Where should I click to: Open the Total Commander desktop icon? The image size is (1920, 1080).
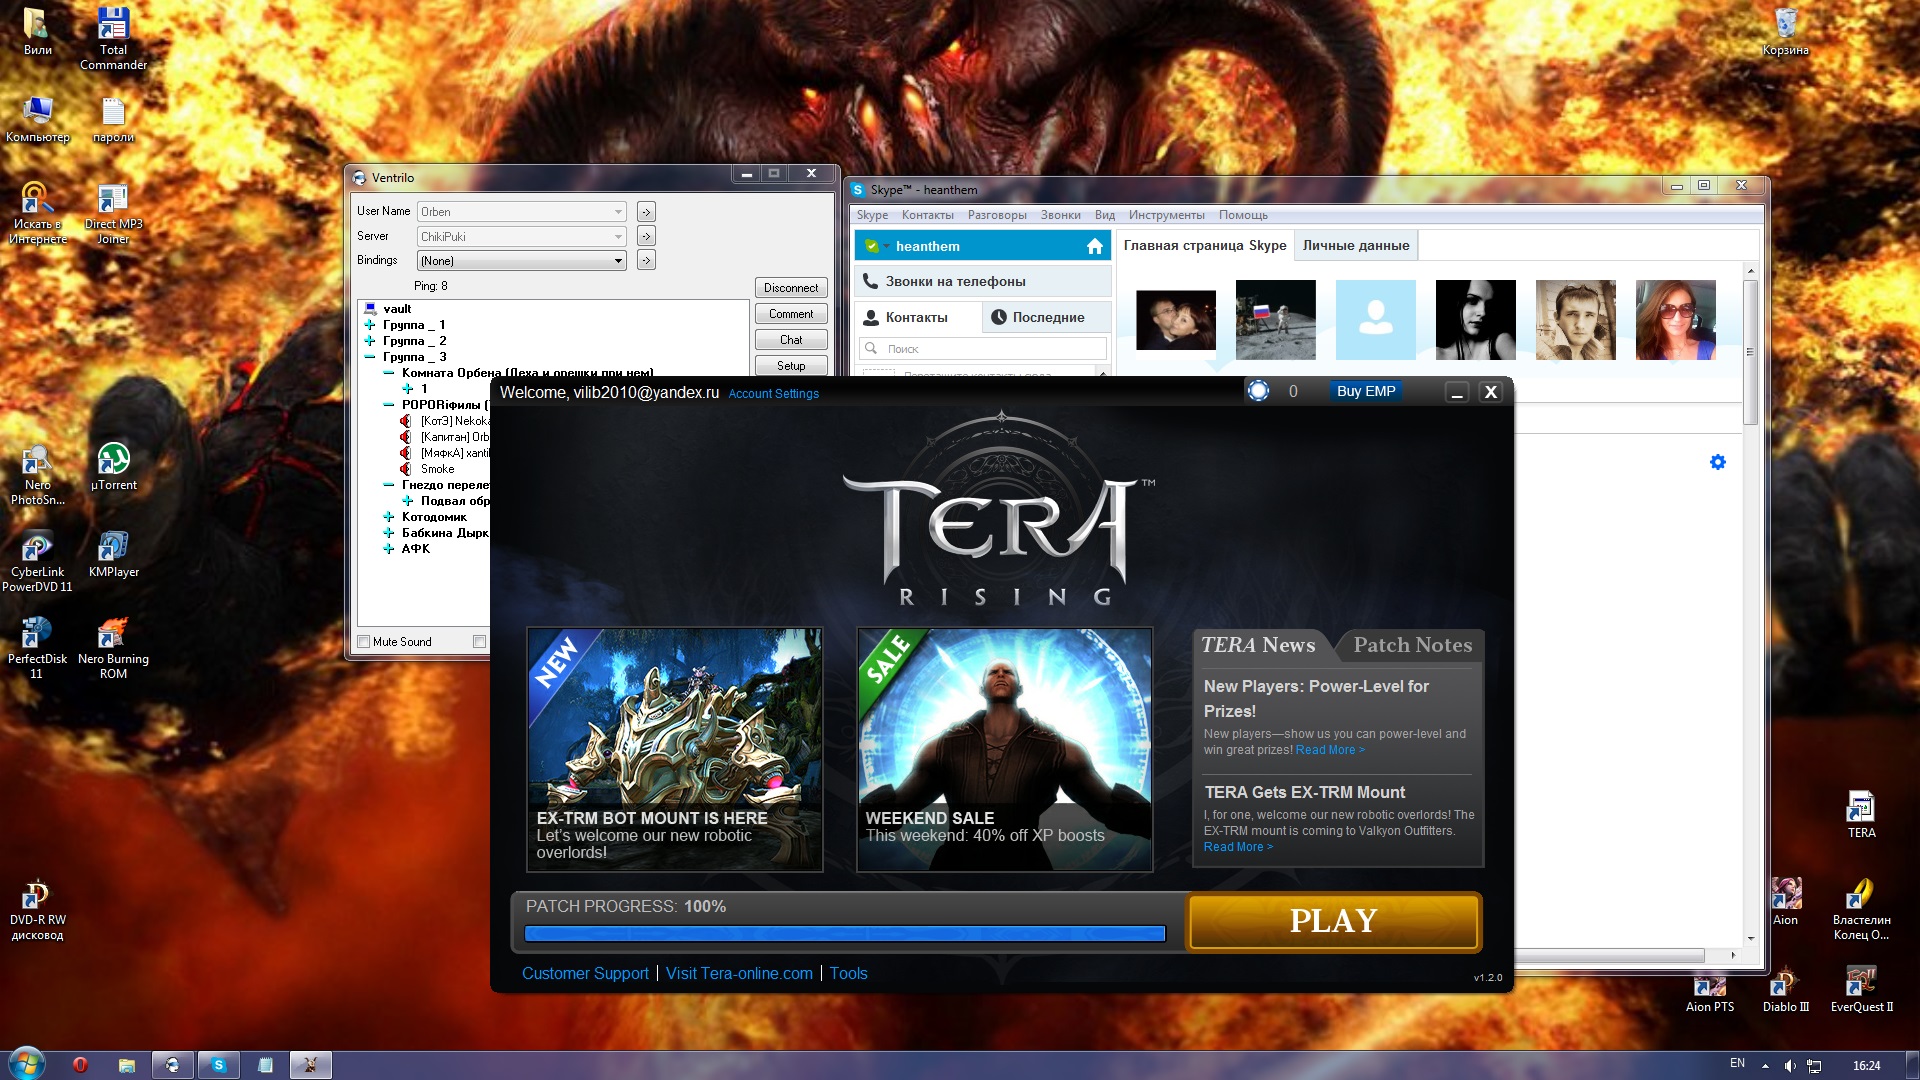tap(113, 40)
